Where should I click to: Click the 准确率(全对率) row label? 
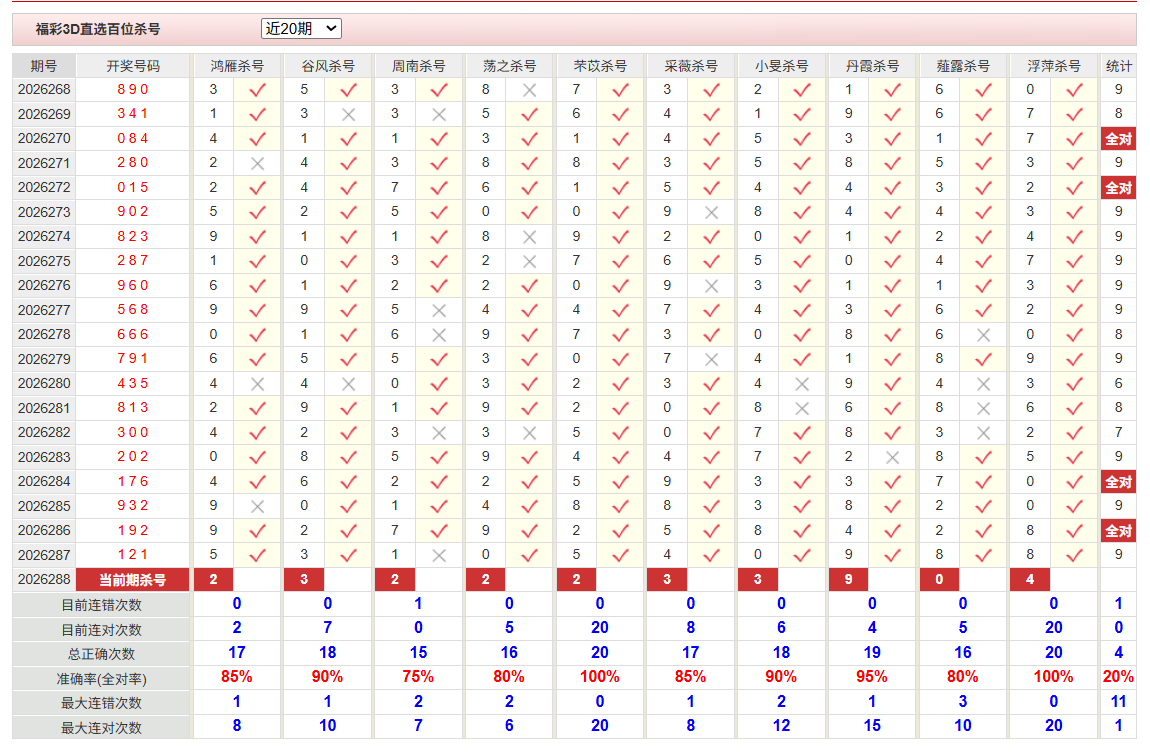tap(101, 679)
